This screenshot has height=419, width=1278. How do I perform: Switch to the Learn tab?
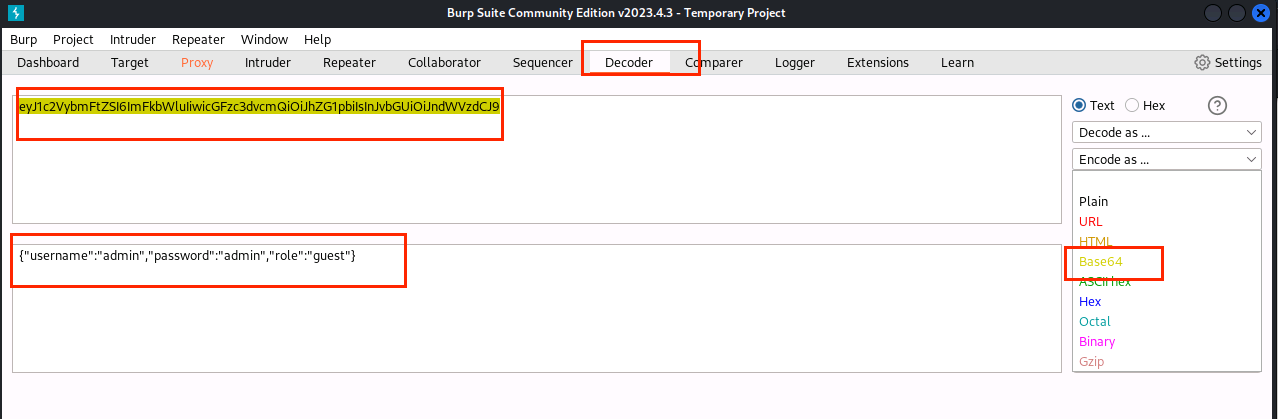pos(957,62)
